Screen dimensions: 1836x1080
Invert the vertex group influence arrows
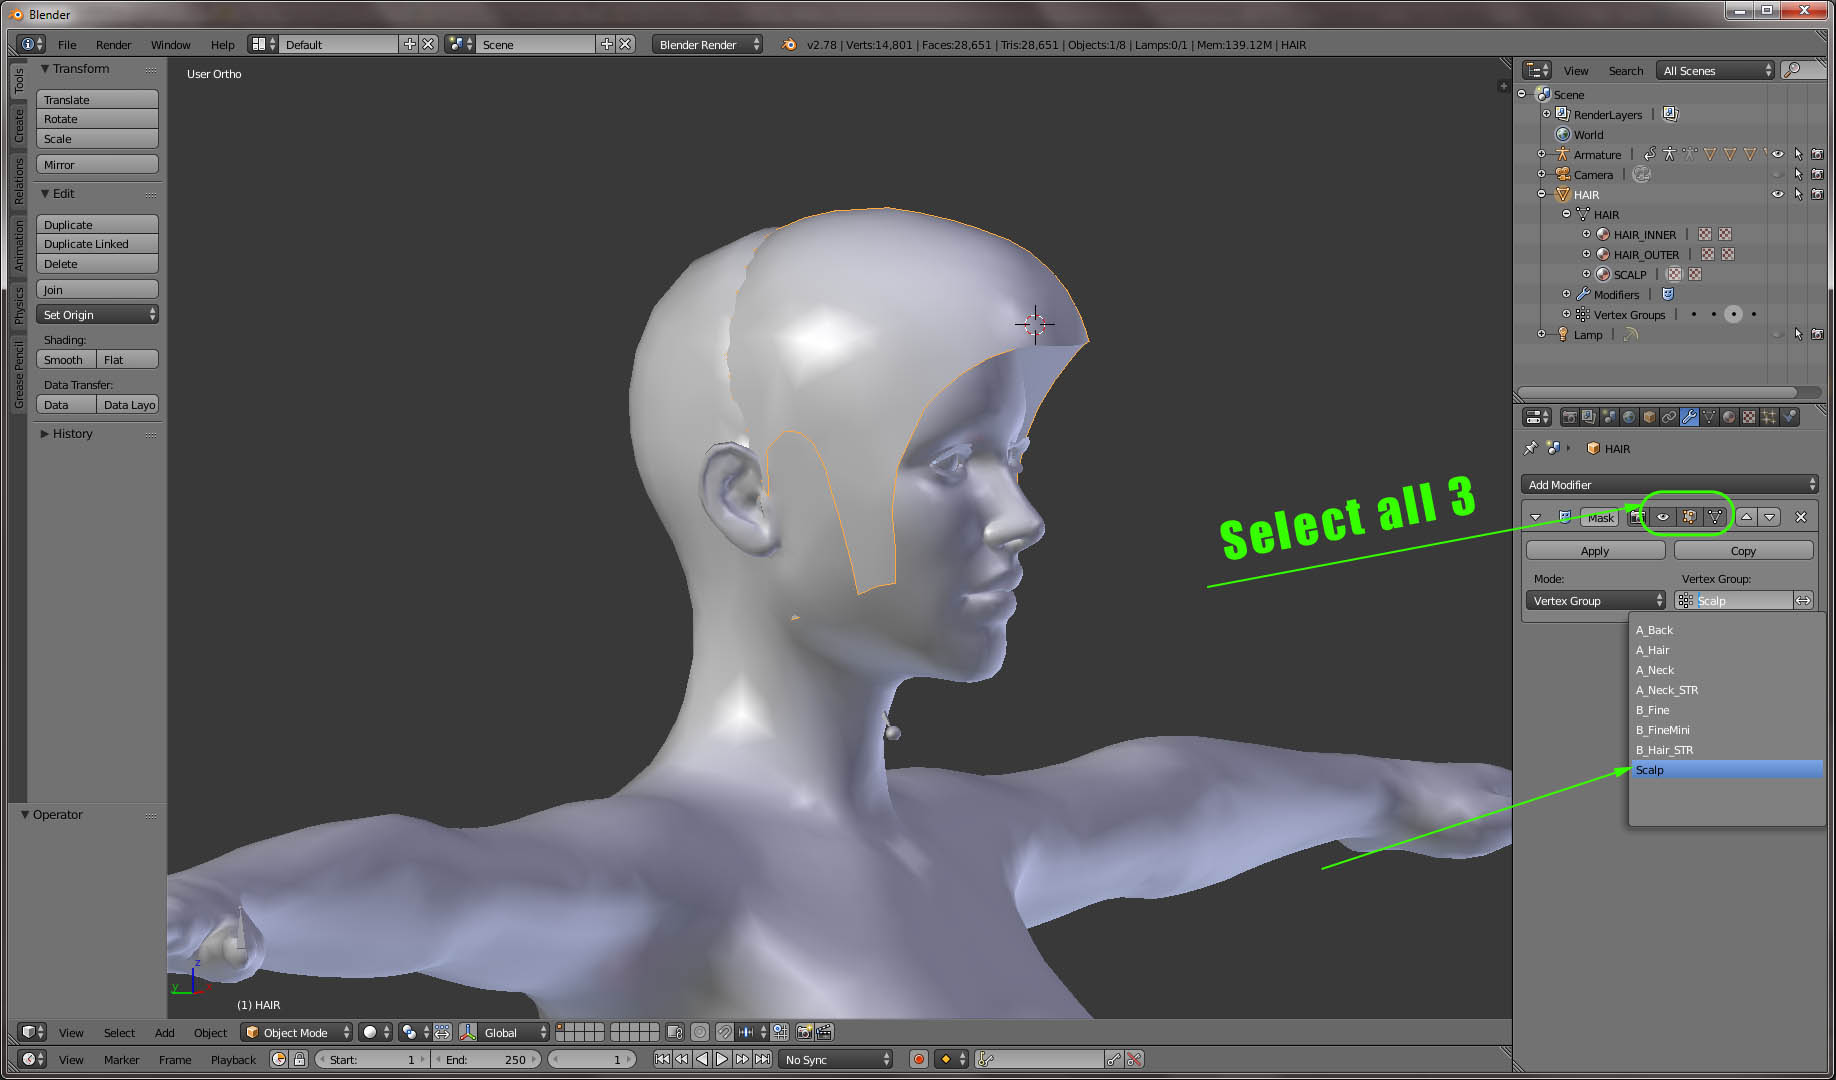coord(1803,600)
